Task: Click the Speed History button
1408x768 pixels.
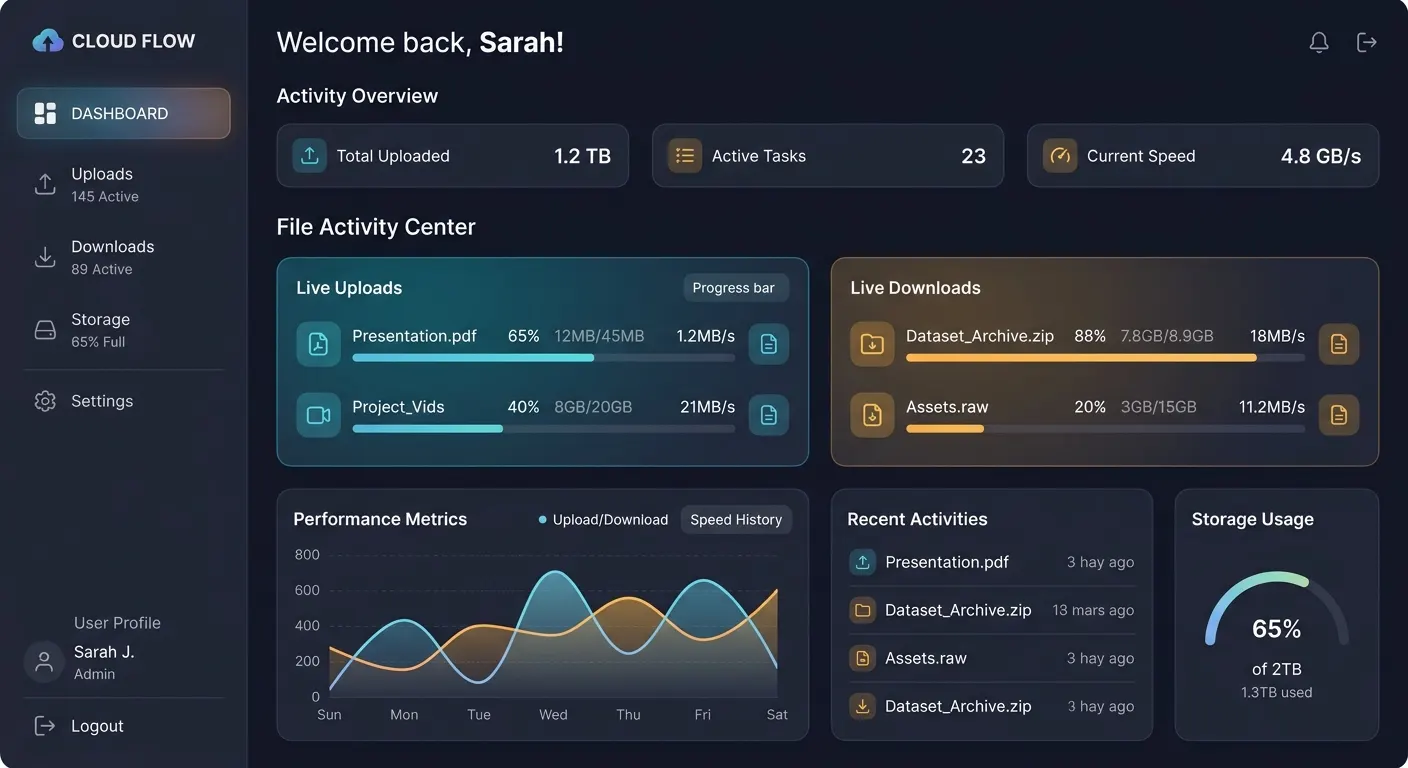Action: [736, 520]
